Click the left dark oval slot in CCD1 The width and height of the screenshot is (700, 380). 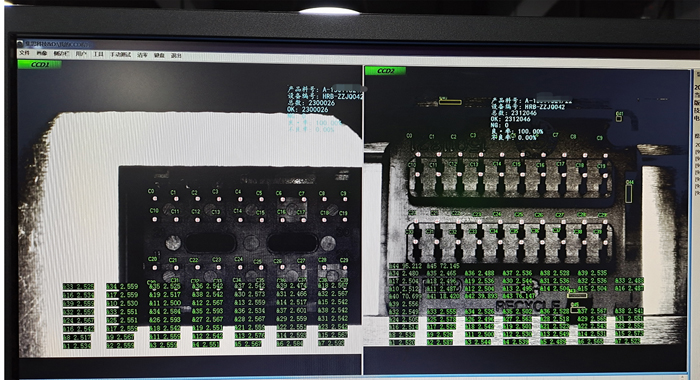(210, 243)
